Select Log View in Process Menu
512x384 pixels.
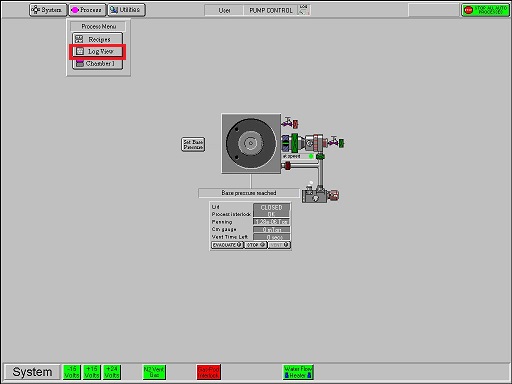(x=98, y=51)
